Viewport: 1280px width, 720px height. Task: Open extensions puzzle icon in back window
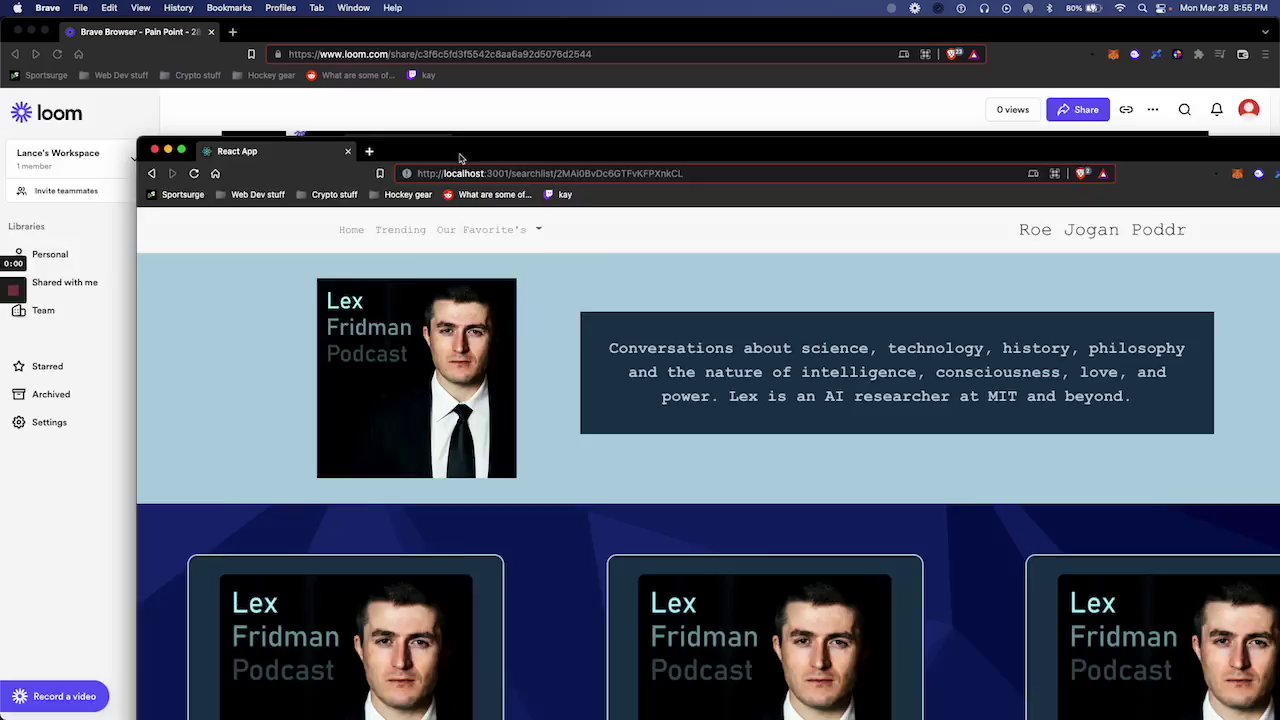tap(1198, 54)
